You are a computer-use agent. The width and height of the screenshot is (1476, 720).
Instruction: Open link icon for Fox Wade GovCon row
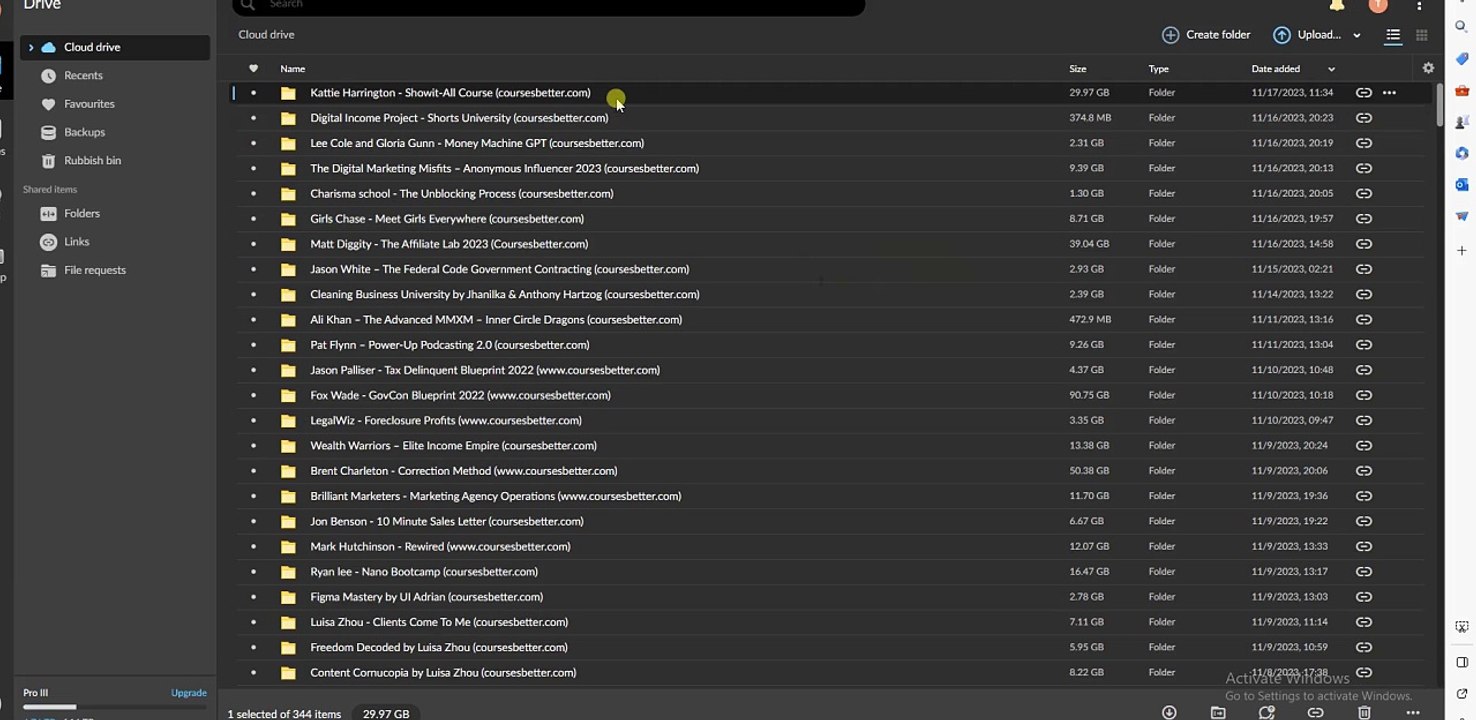pyautogui.click(x=1363, y=395)
